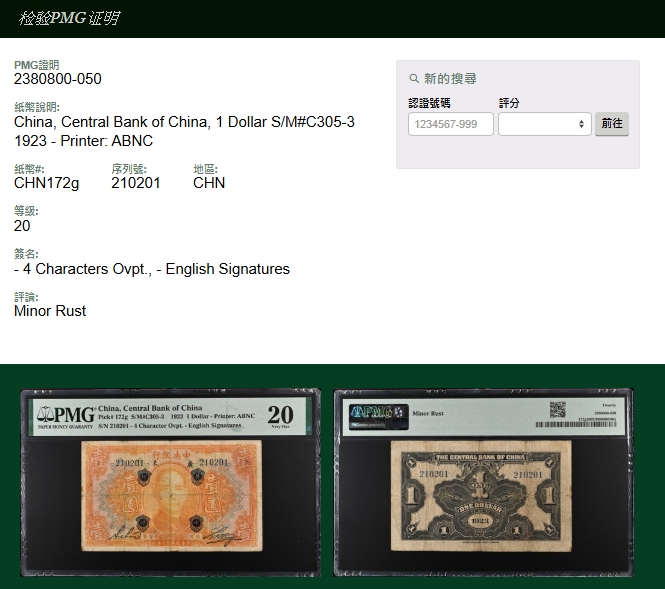
Task: Click the Central Bank of China description
Action: point(184,122)
